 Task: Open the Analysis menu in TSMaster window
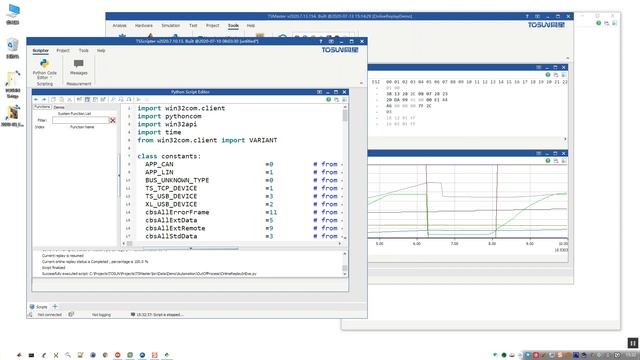tap(120, 25)
